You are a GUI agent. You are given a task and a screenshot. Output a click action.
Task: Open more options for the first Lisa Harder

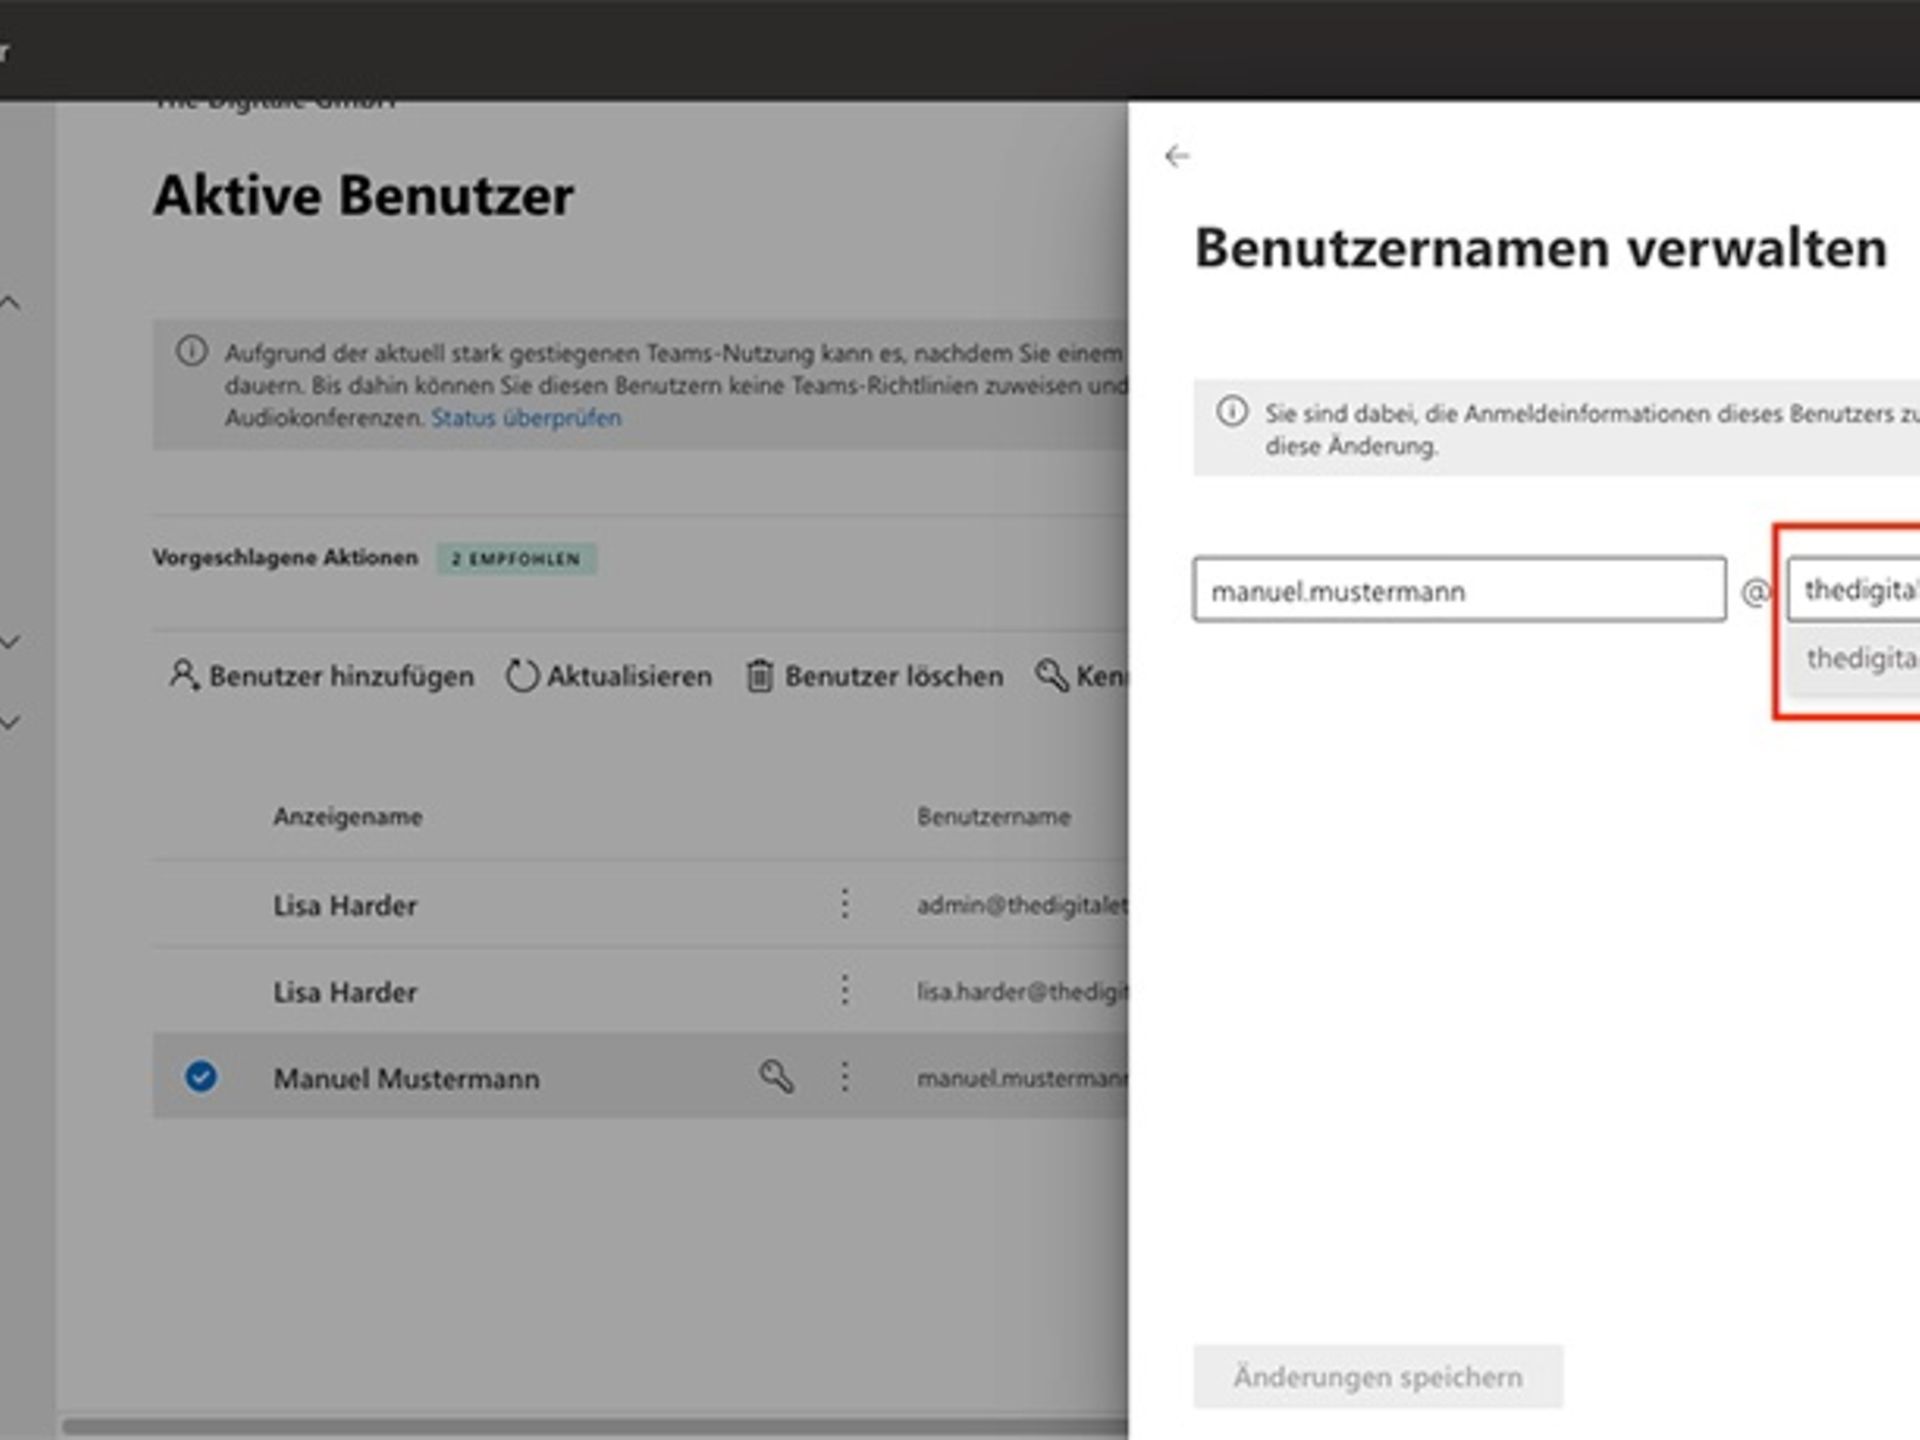845,904
